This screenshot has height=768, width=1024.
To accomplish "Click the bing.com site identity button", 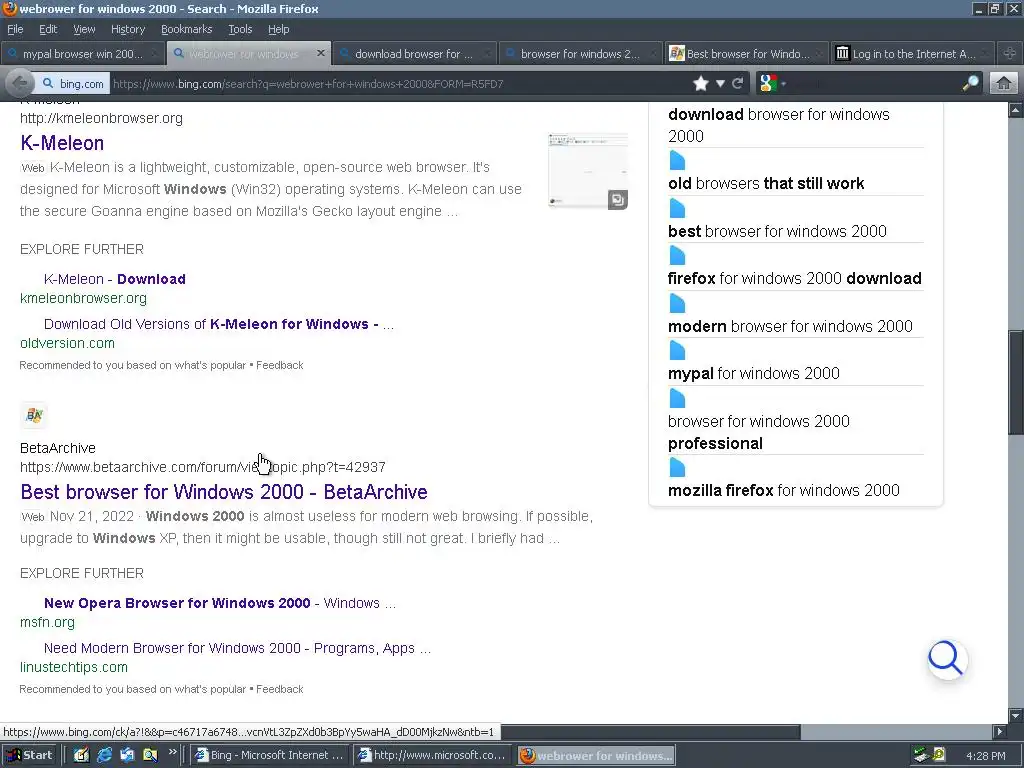I will click(72, 84).
